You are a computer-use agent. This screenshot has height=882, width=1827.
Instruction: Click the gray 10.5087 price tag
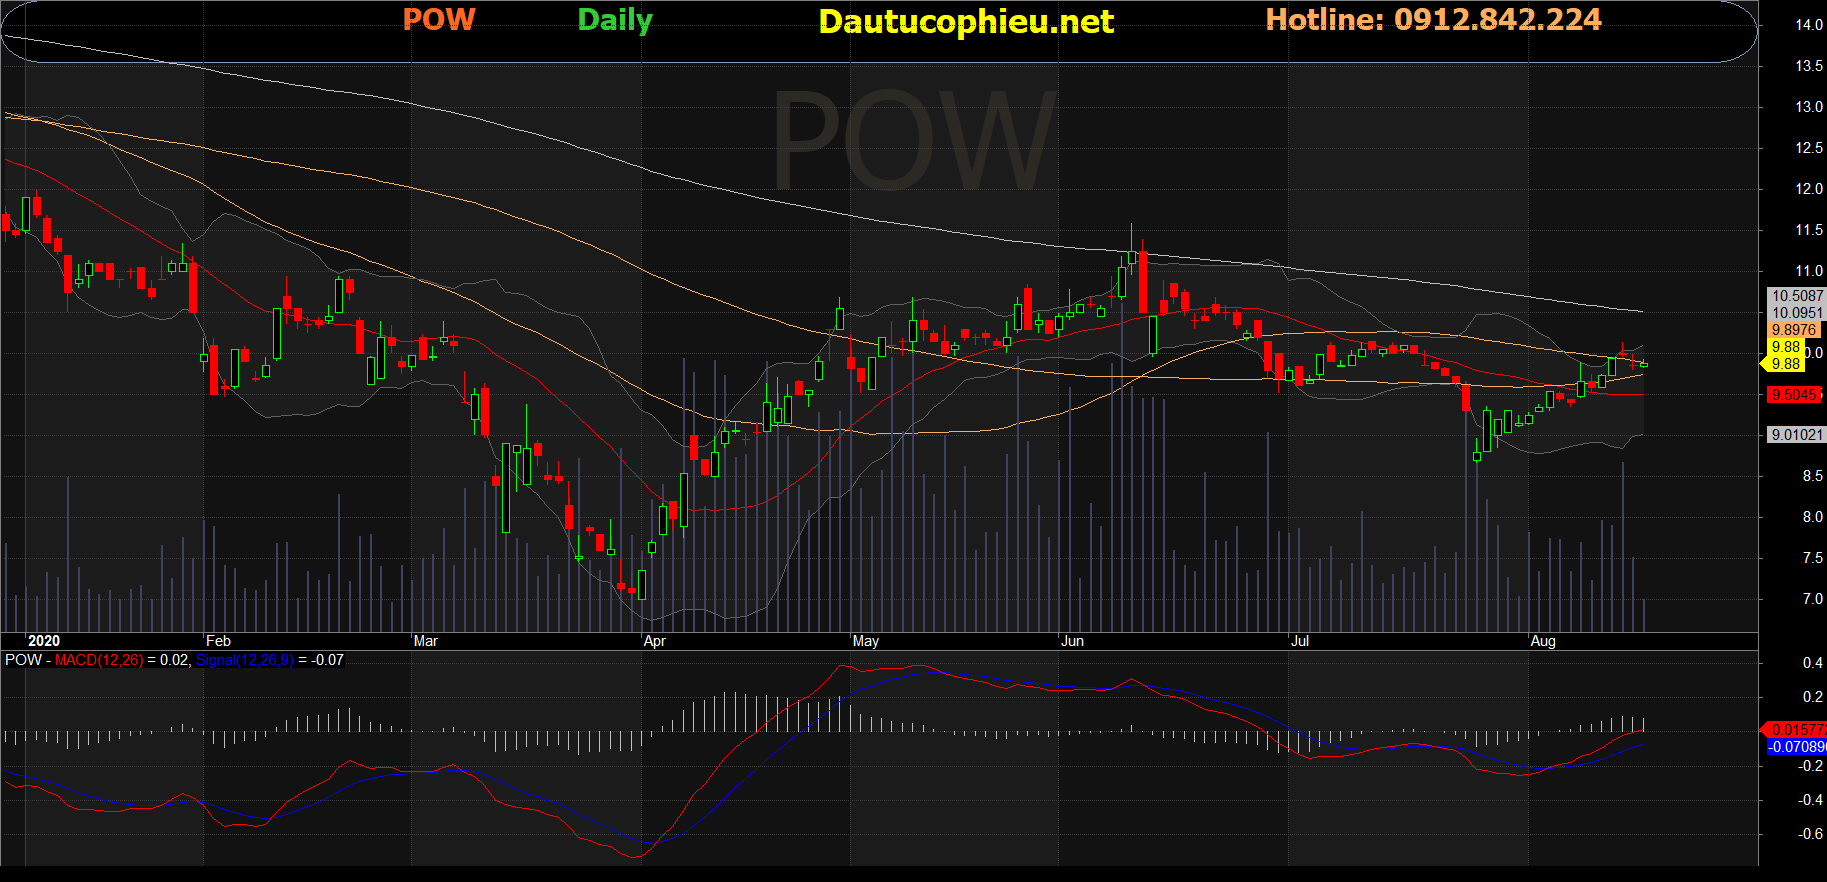point(1796,296)
